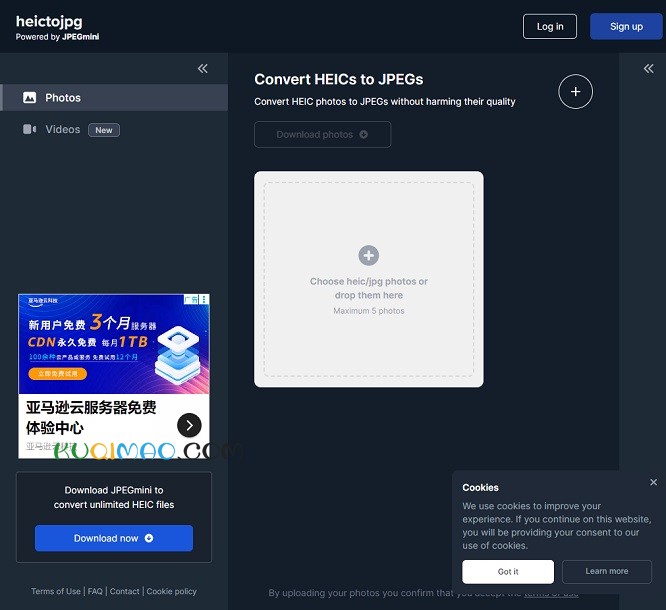This screenshot has height=610, width=666.
Task: Click the Log in button
Action: pyautogui.click(x=550, y=26)
